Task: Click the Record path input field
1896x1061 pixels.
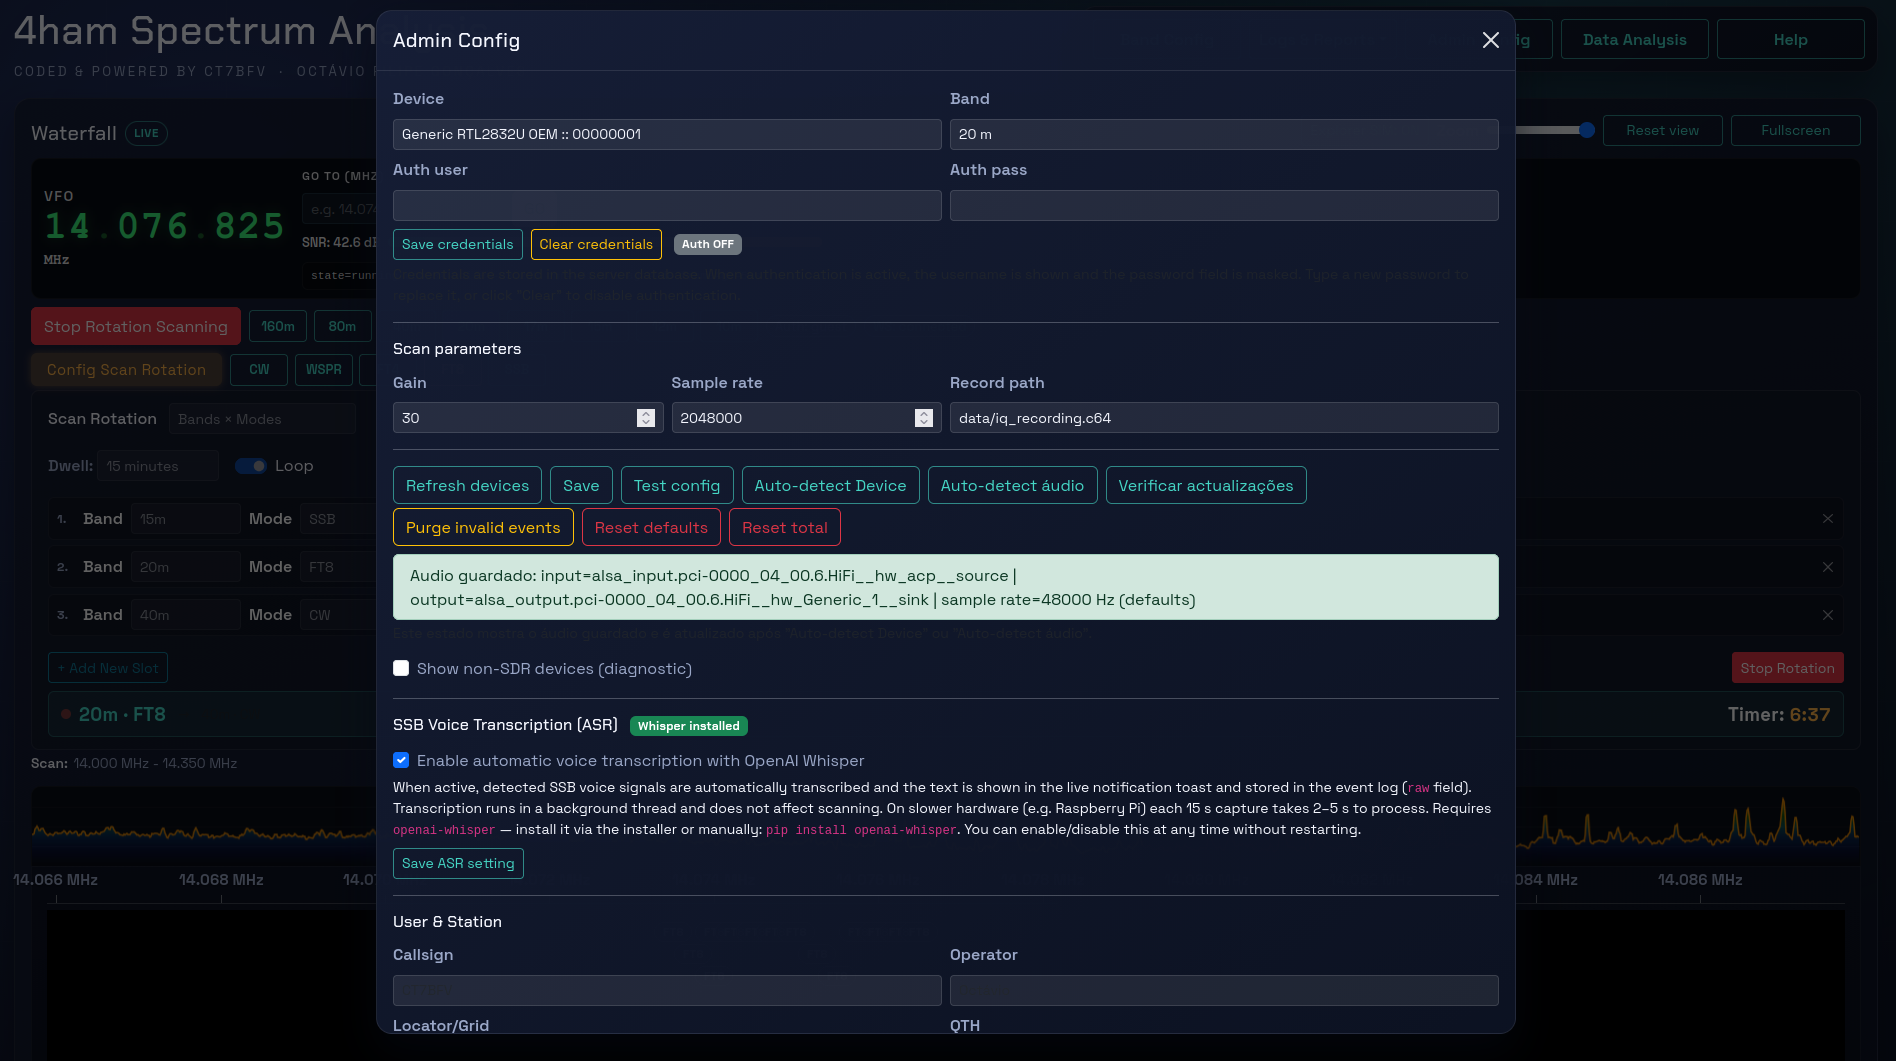Action: point(1224,418)
